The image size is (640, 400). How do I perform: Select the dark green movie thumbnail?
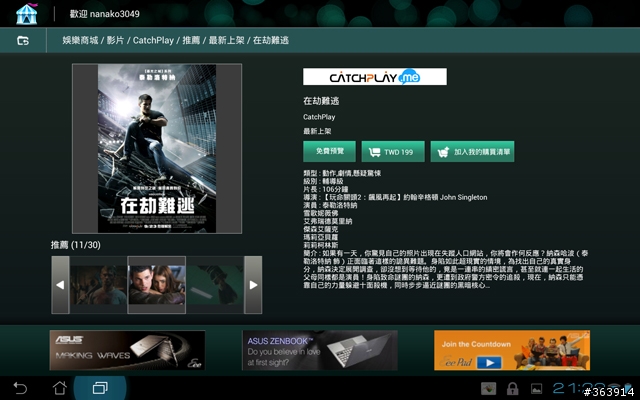(215, 285)
